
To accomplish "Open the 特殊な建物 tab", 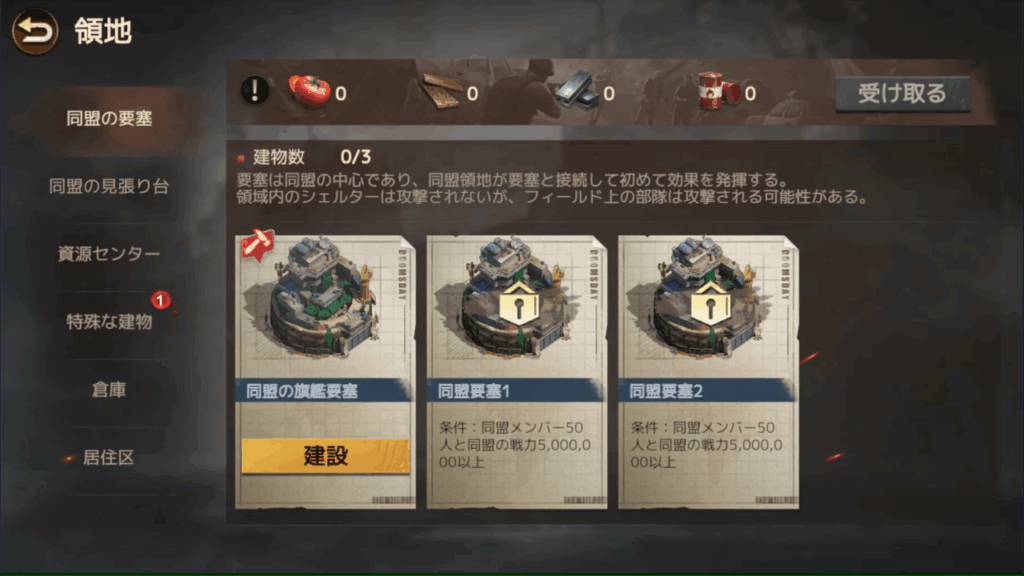I will pos(109,321).
